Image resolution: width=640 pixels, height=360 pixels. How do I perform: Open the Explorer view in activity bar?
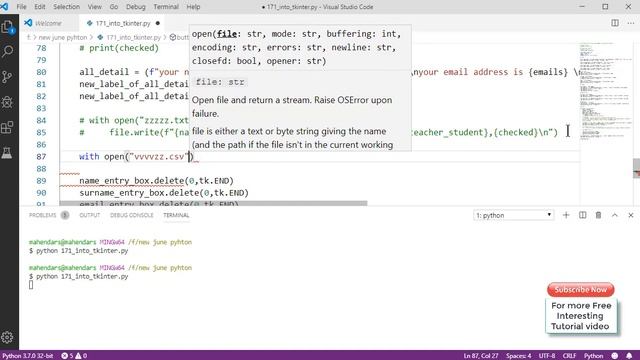point(7,27)
